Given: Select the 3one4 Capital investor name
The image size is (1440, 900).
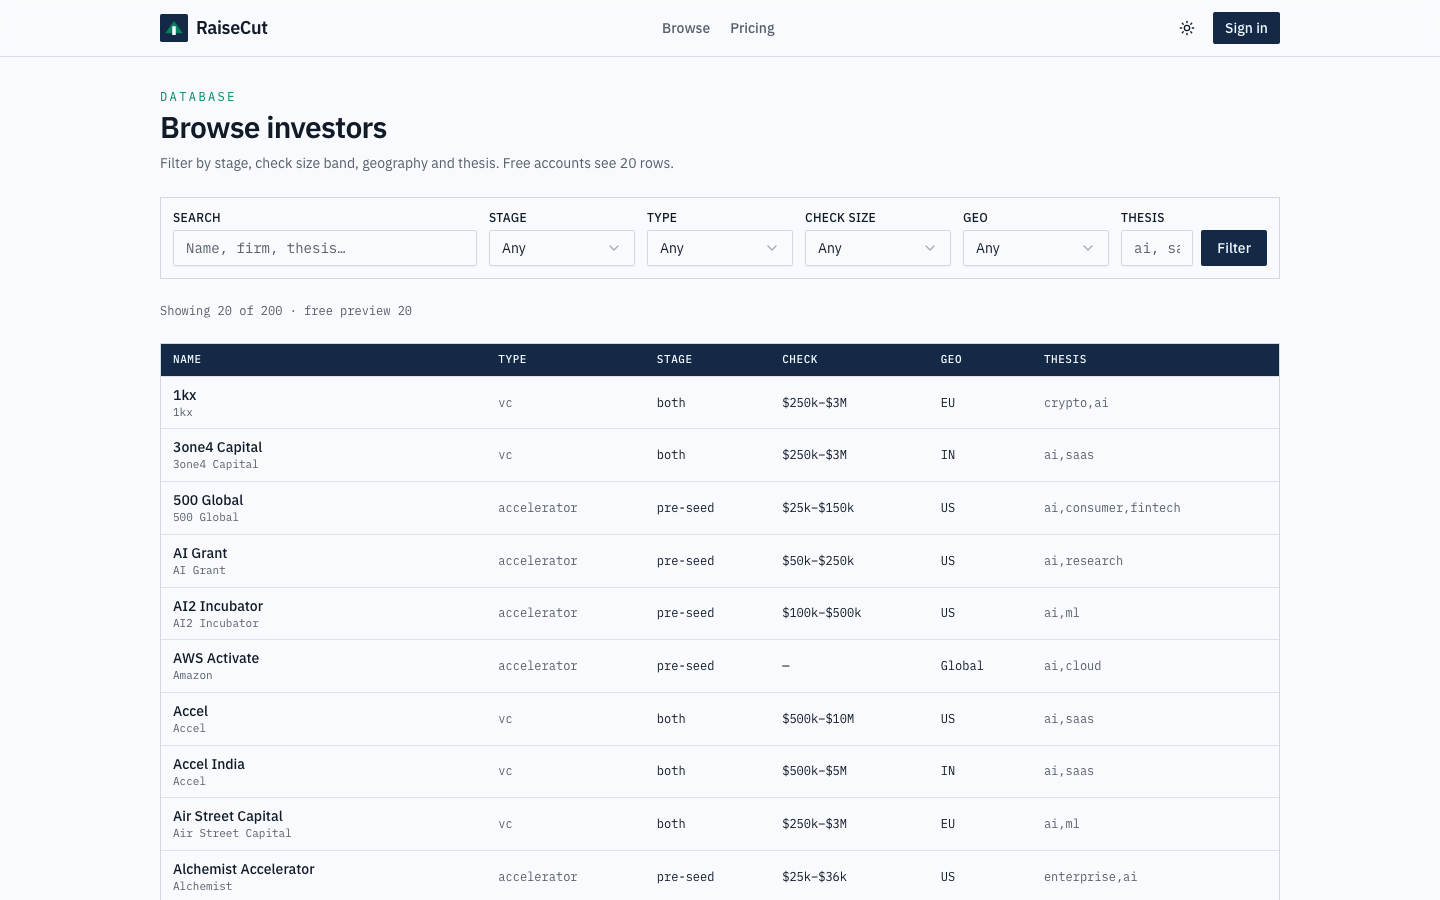Looking at the screenshot, I should (218, 447).
